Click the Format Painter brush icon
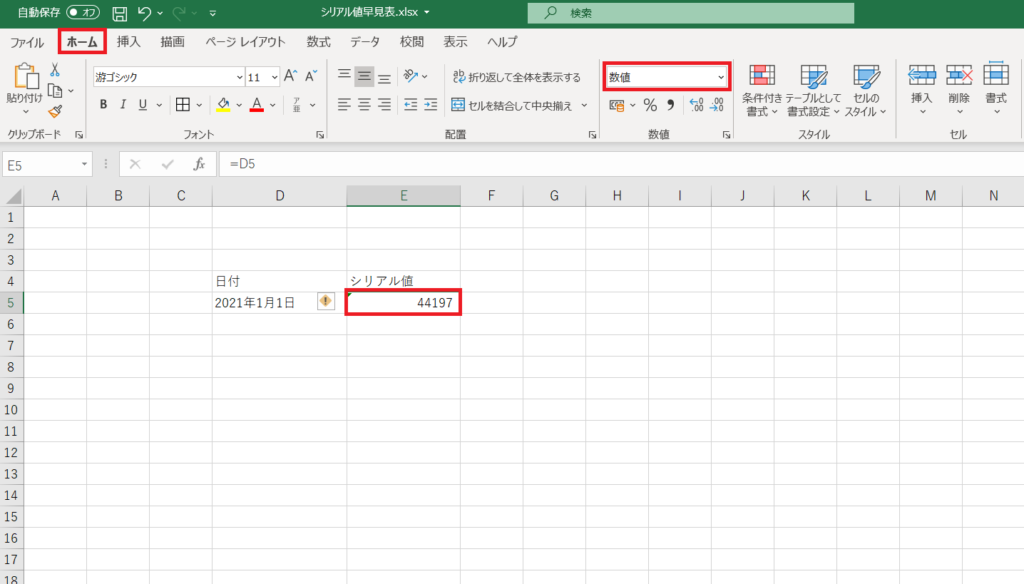Image resolution: width=1024 pixels, height=584 pixels. [x=56, y=112]
